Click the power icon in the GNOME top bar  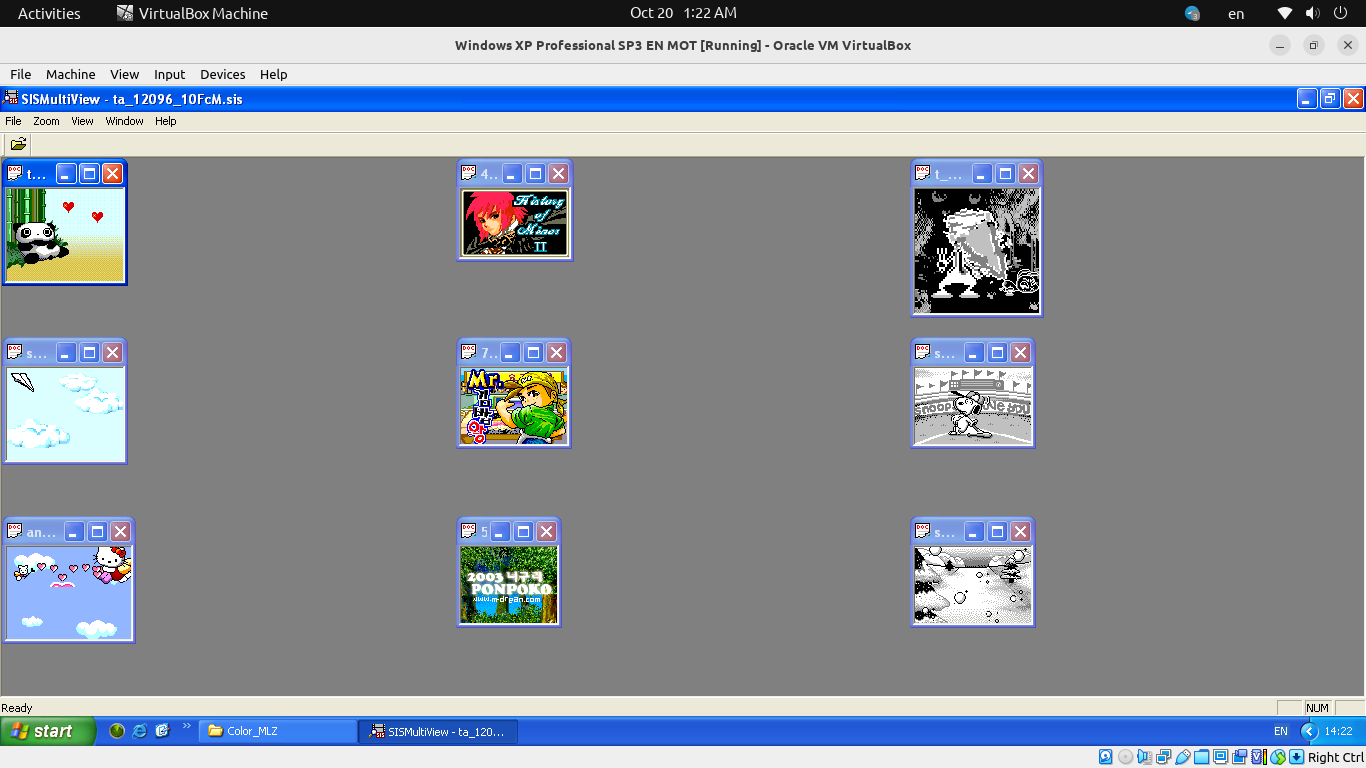(1340, 13)
